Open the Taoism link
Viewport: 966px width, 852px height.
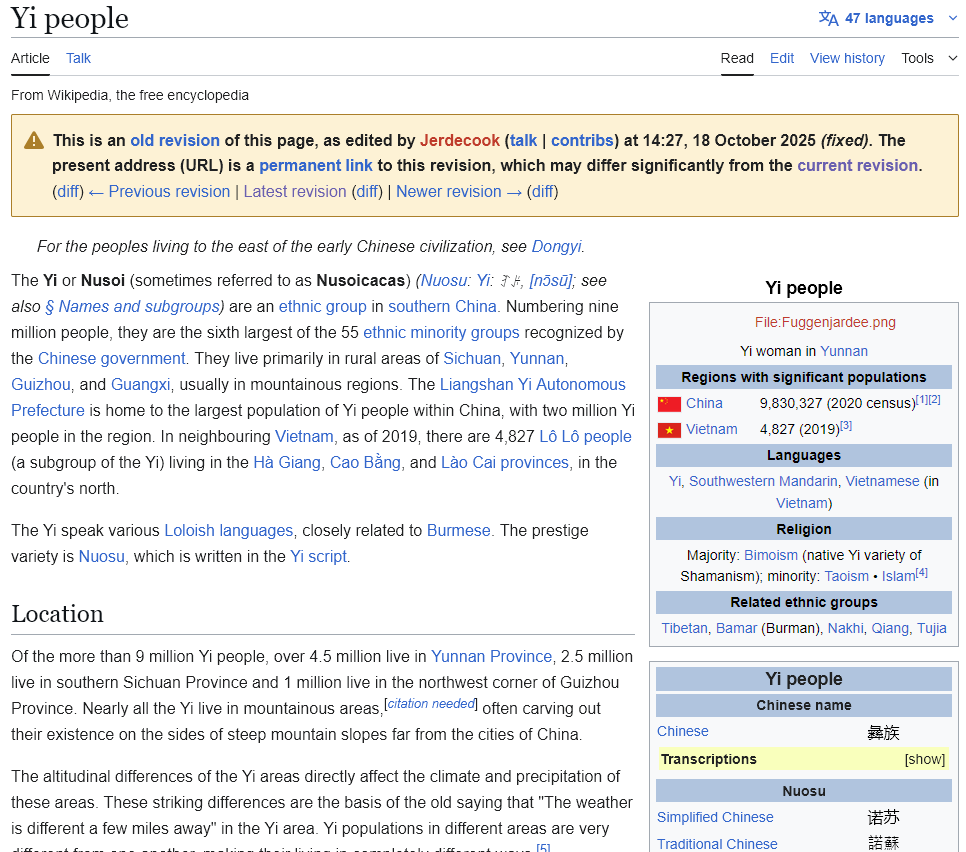[846, 576]
